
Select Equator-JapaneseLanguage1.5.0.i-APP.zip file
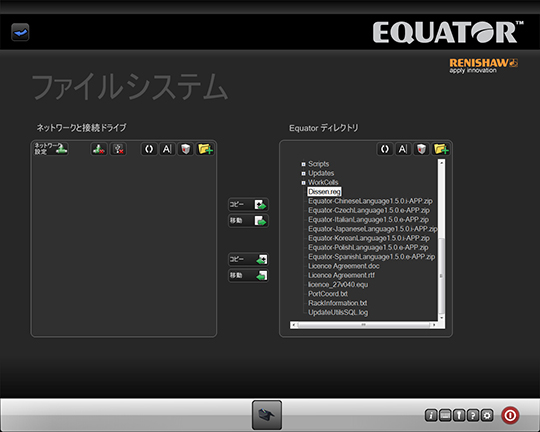[373, 229]
